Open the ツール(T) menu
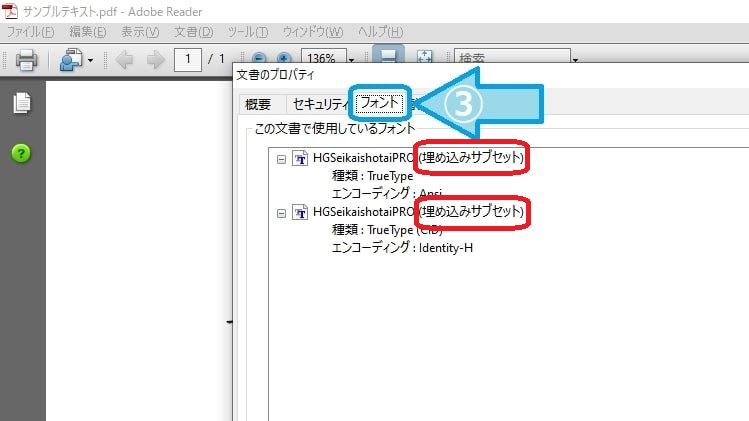The height and width of the screenshot is (421, 749). pos(248,32)
